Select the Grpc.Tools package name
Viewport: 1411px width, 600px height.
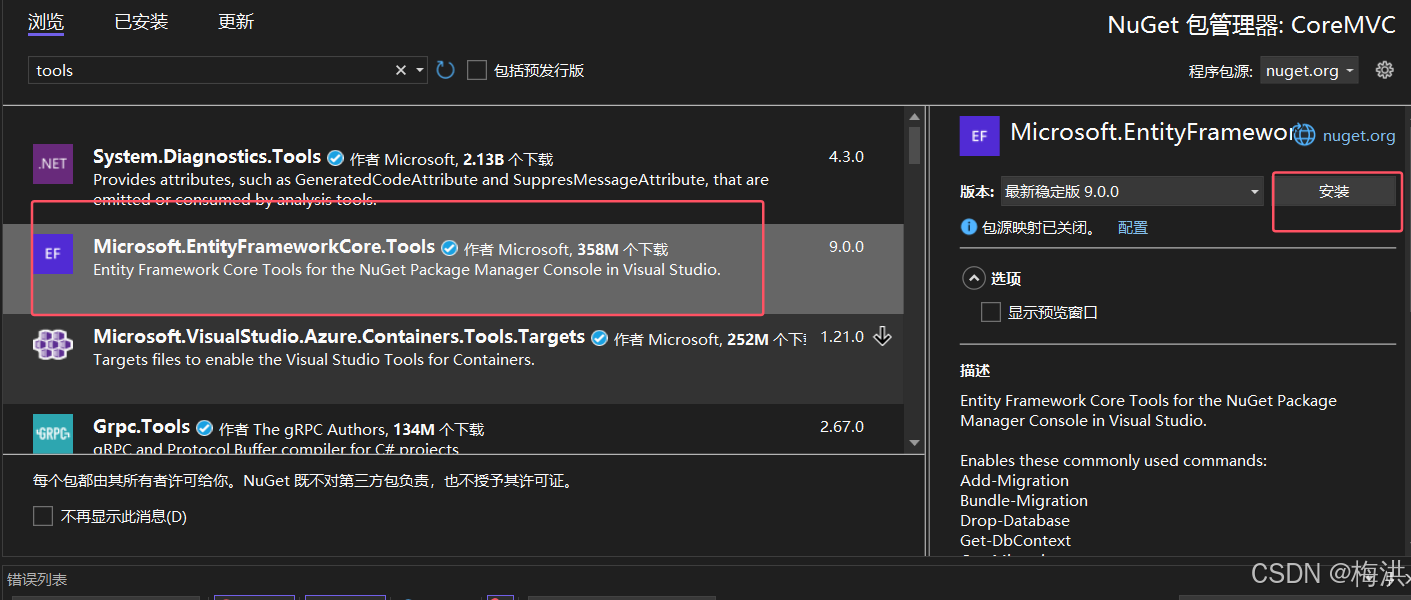click(x=142, y=427)
